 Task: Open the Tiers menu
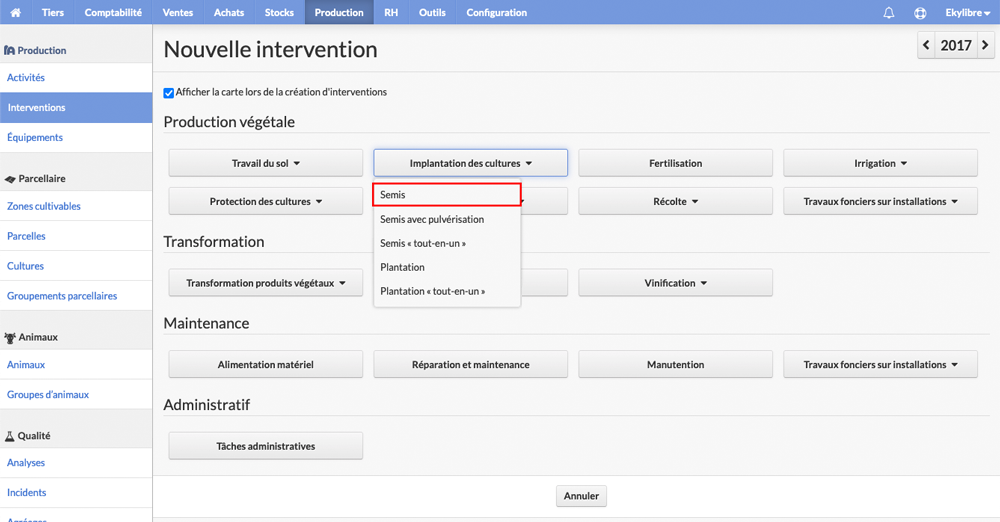click(53, 12)
